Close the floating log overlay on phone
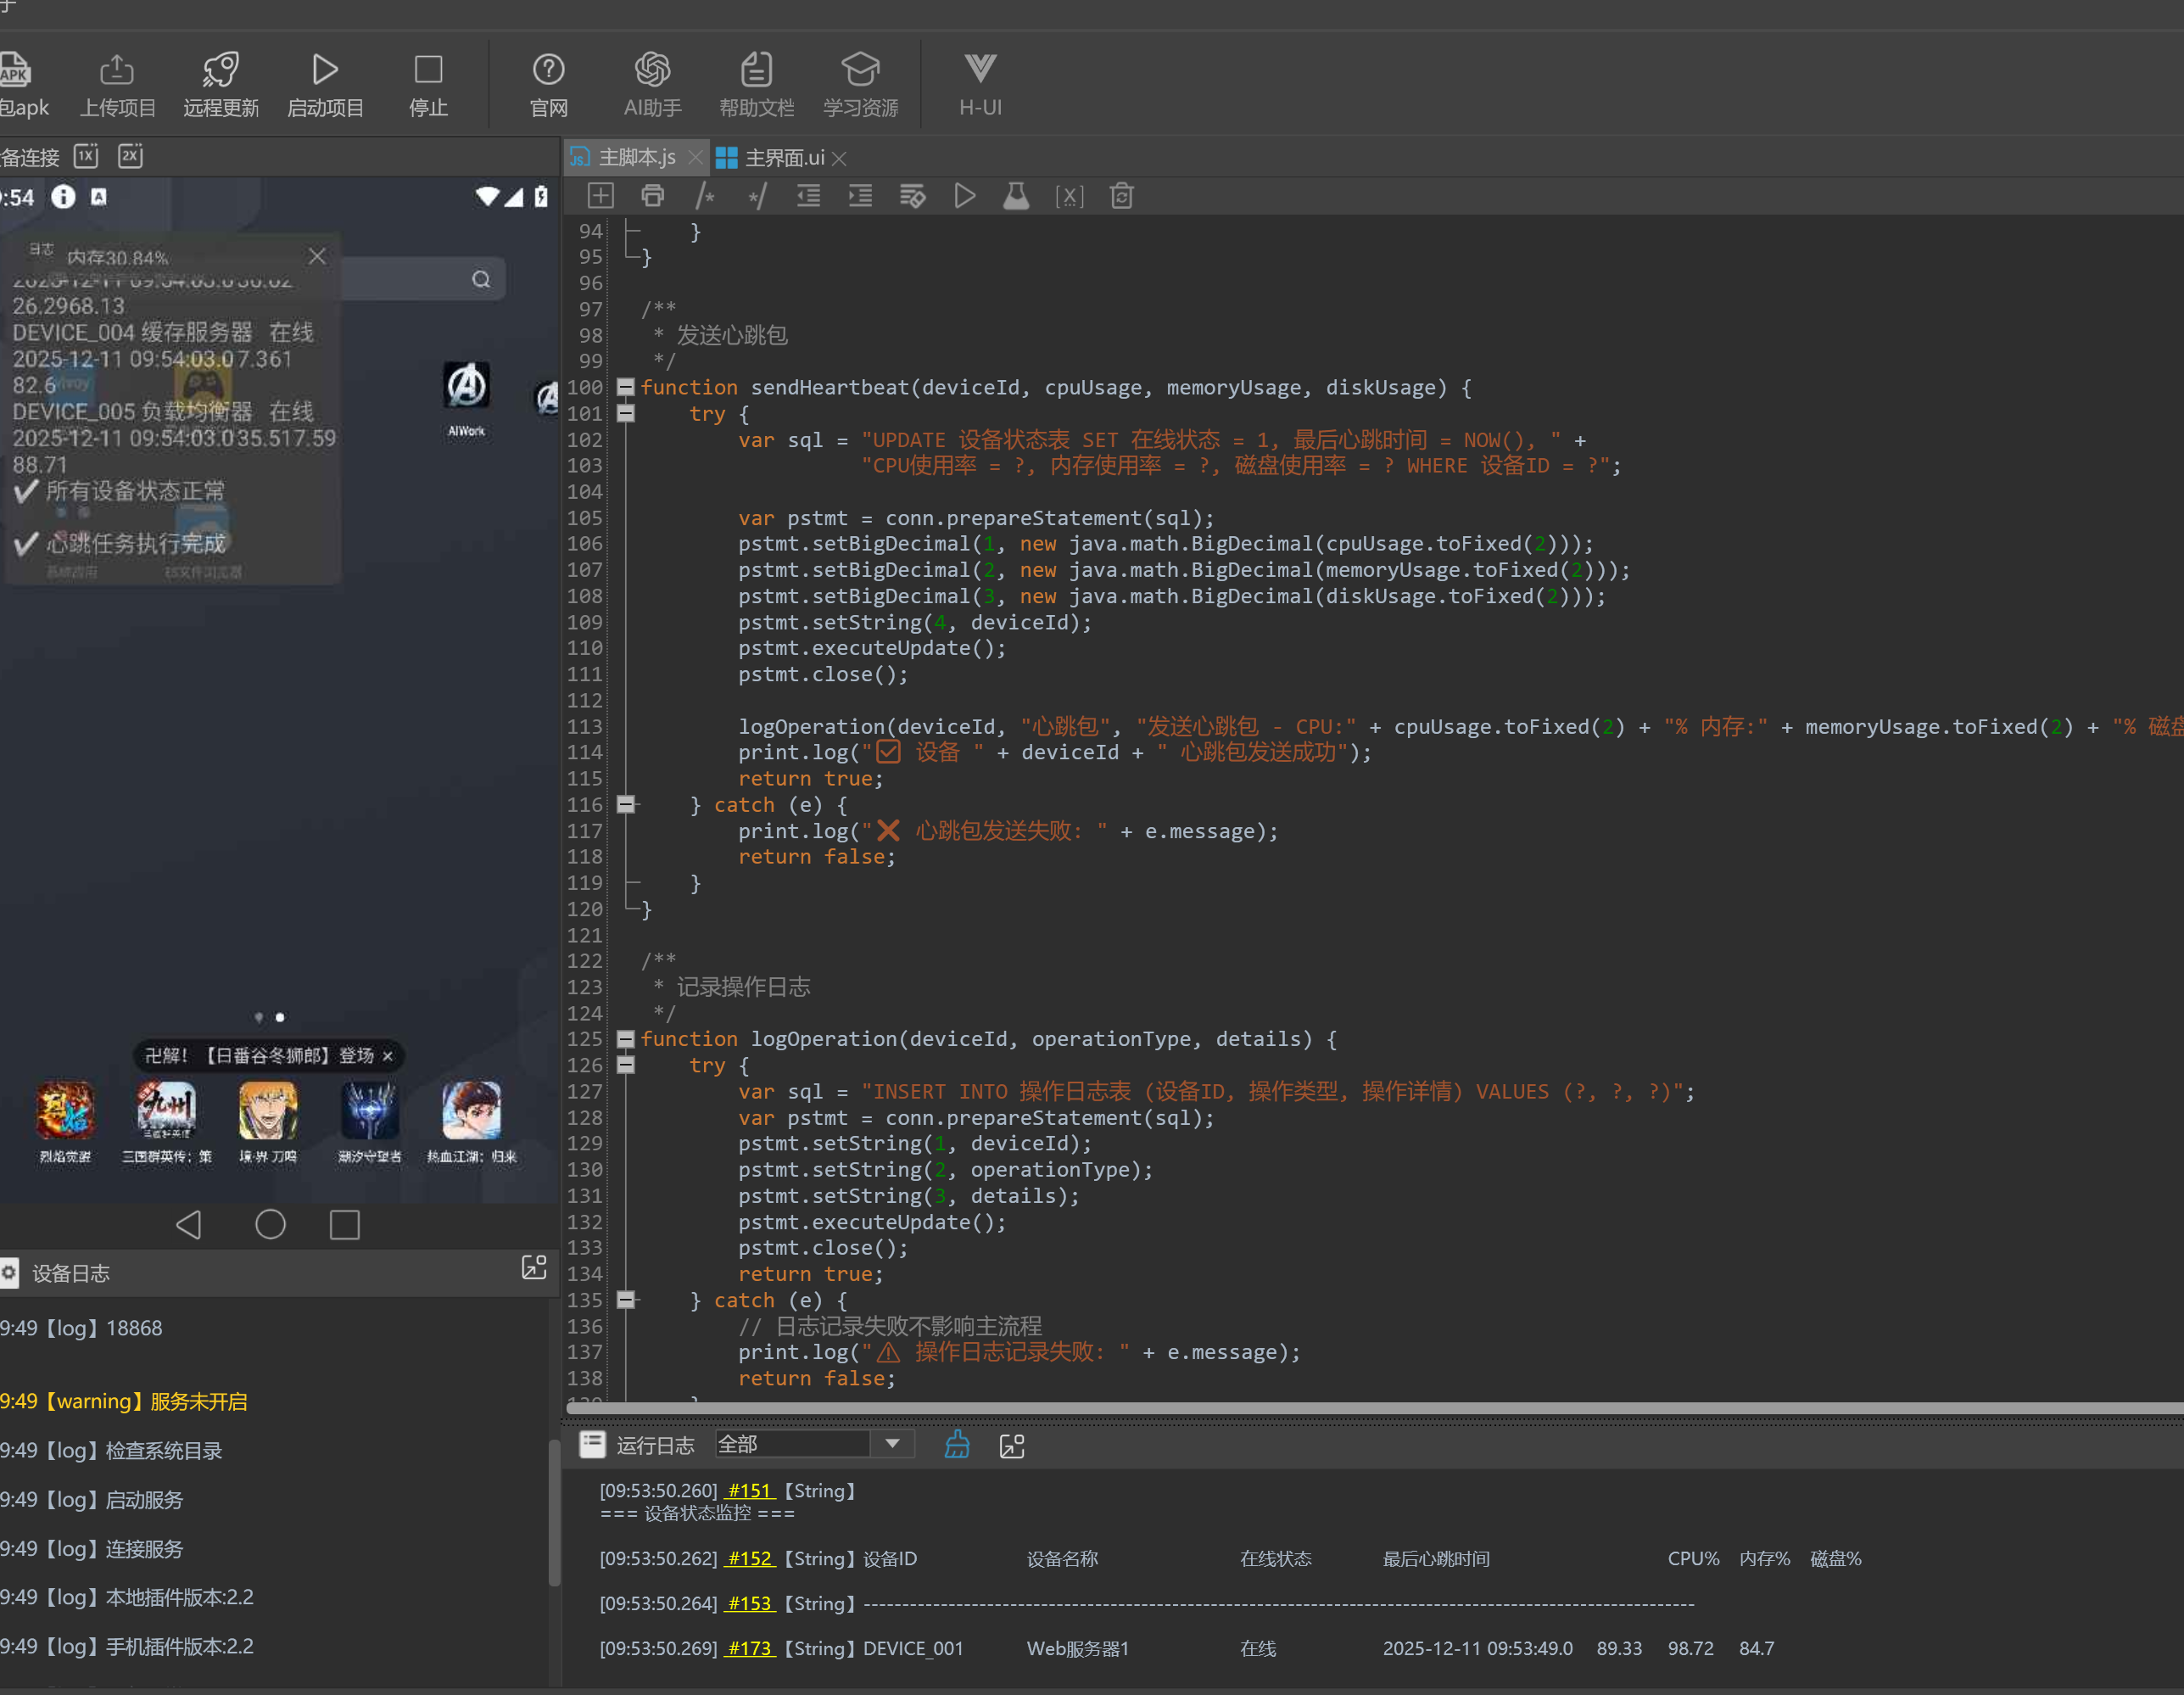The width and height of the screenshot is (2184, 1695). 317,256
